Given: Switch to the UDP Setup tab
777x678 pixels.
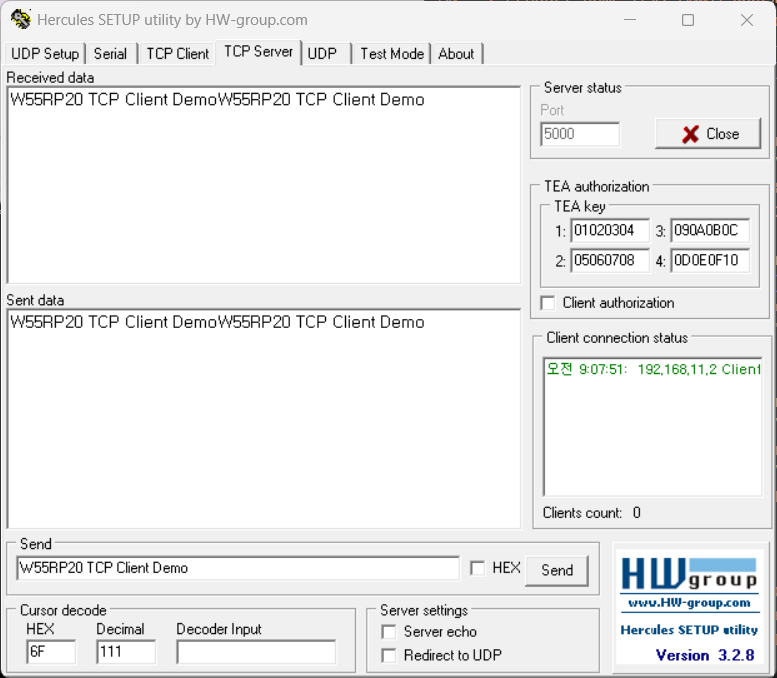Looking at the screenshot, I should [45, 54].
